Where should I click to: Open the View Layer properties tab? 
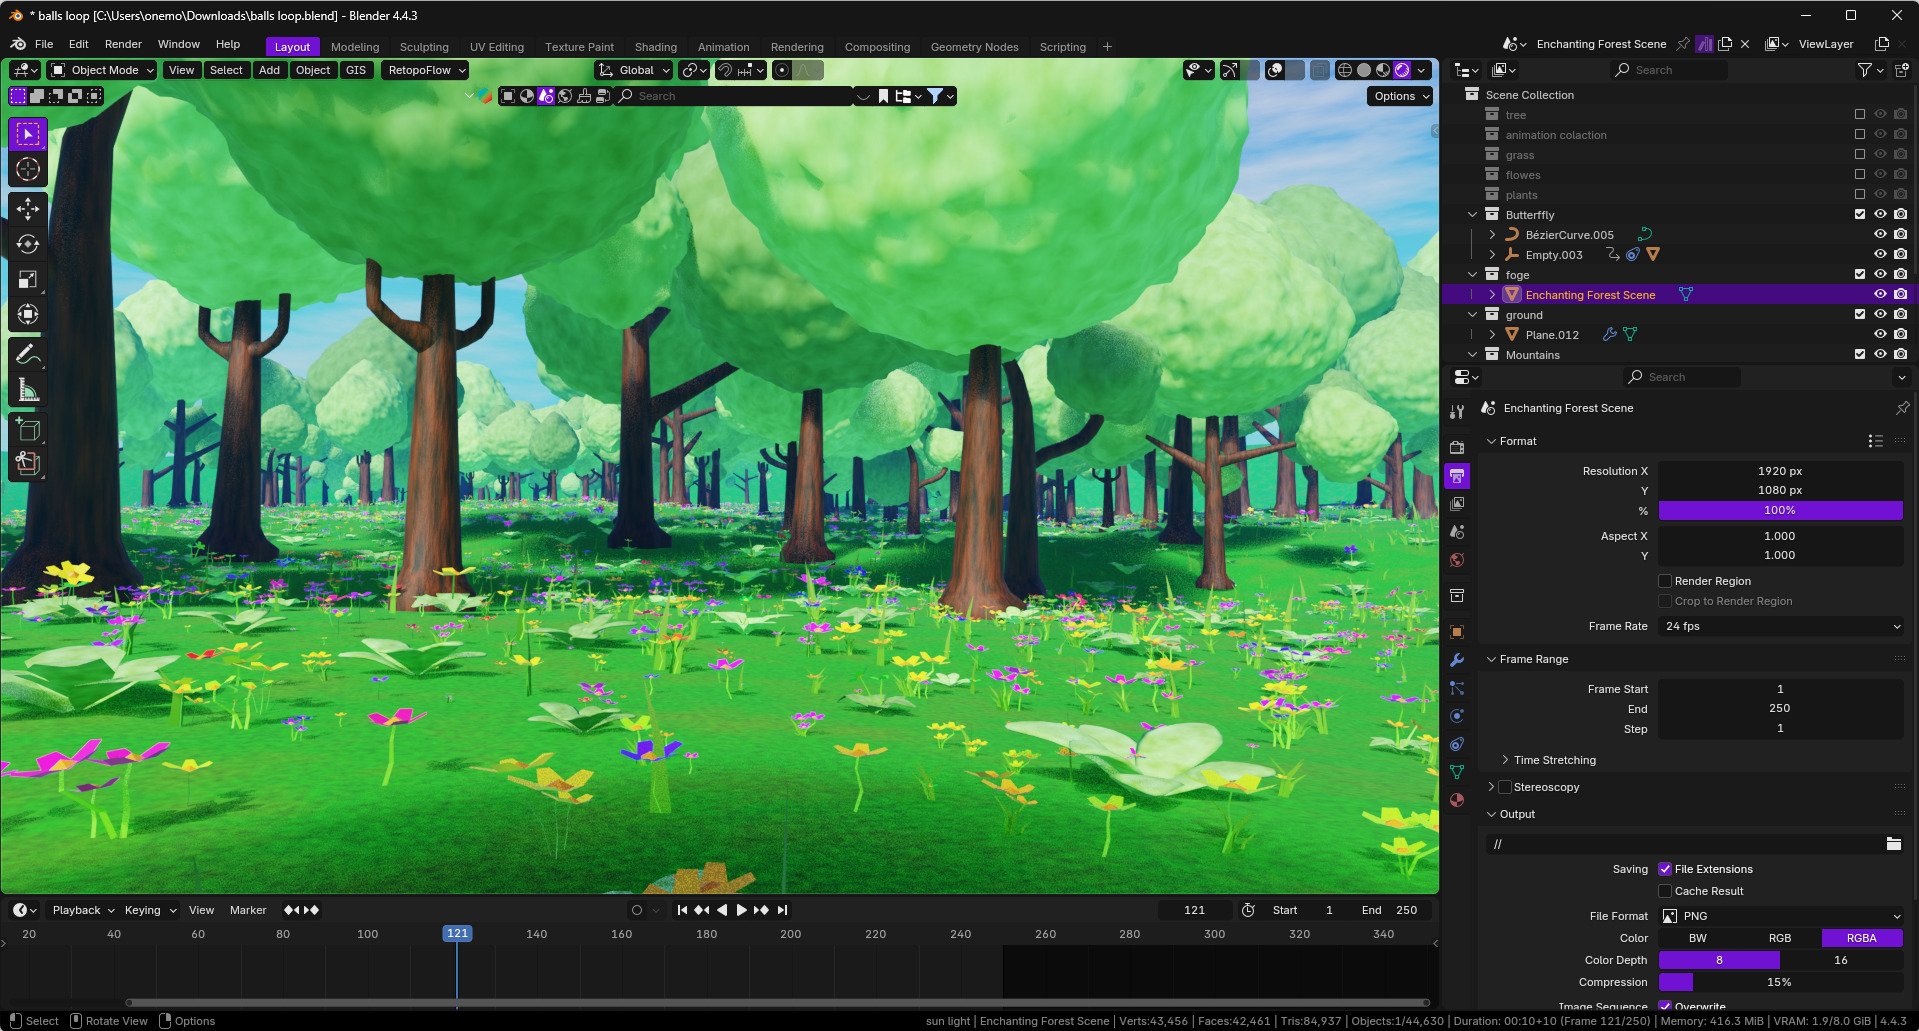(x=1457, y=504)
